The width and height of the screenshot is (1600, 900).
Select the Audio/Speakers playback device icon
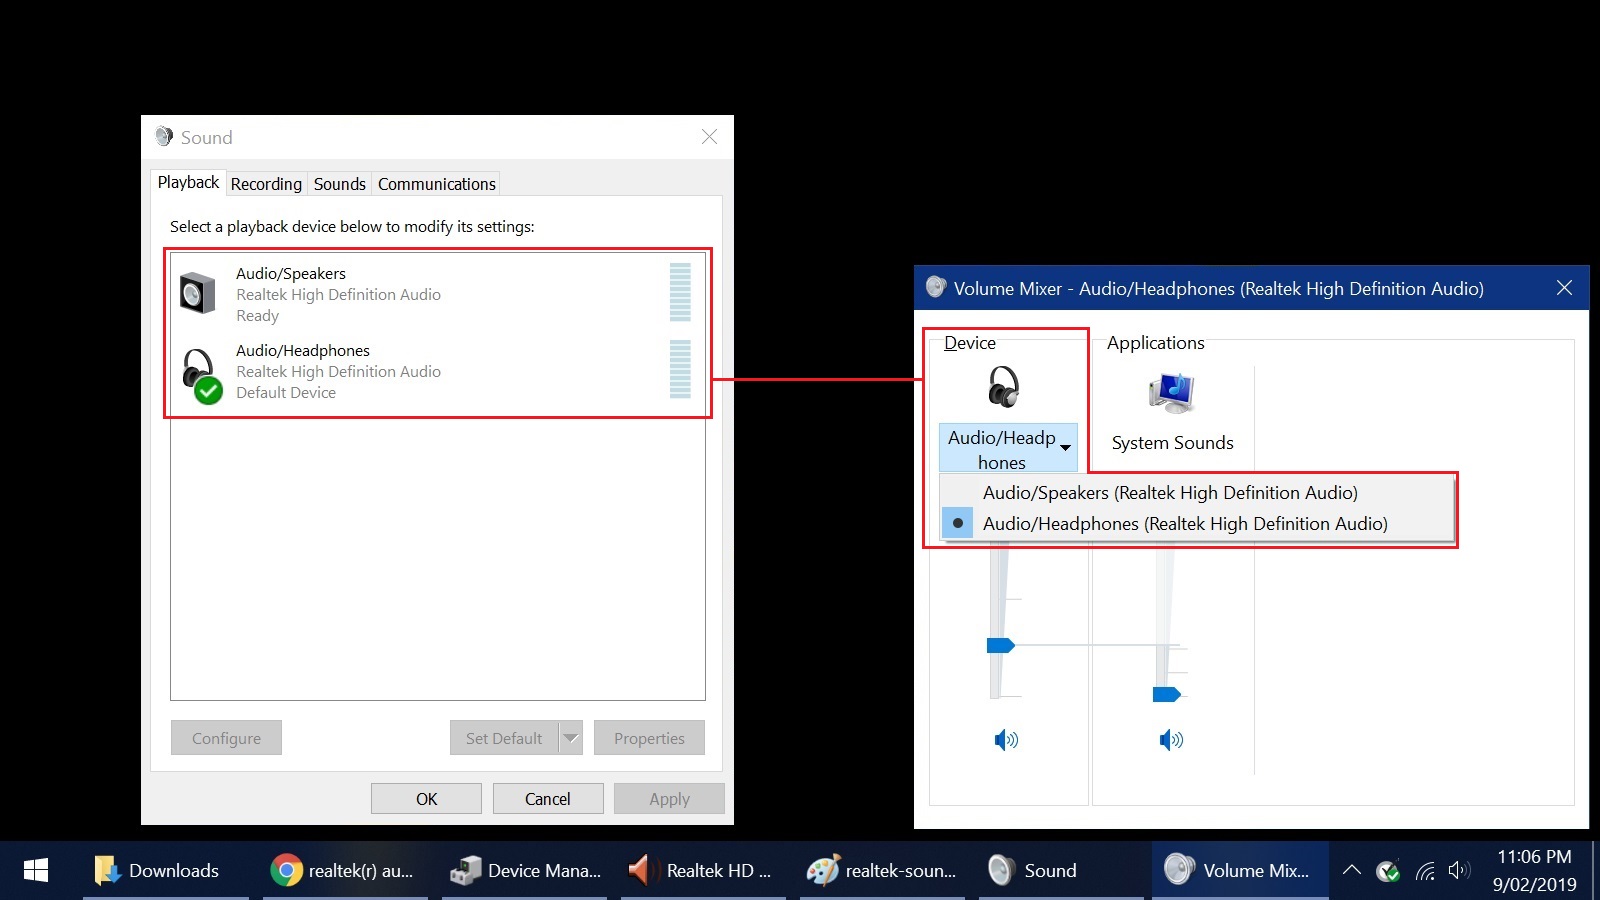(x=197, y=293)
